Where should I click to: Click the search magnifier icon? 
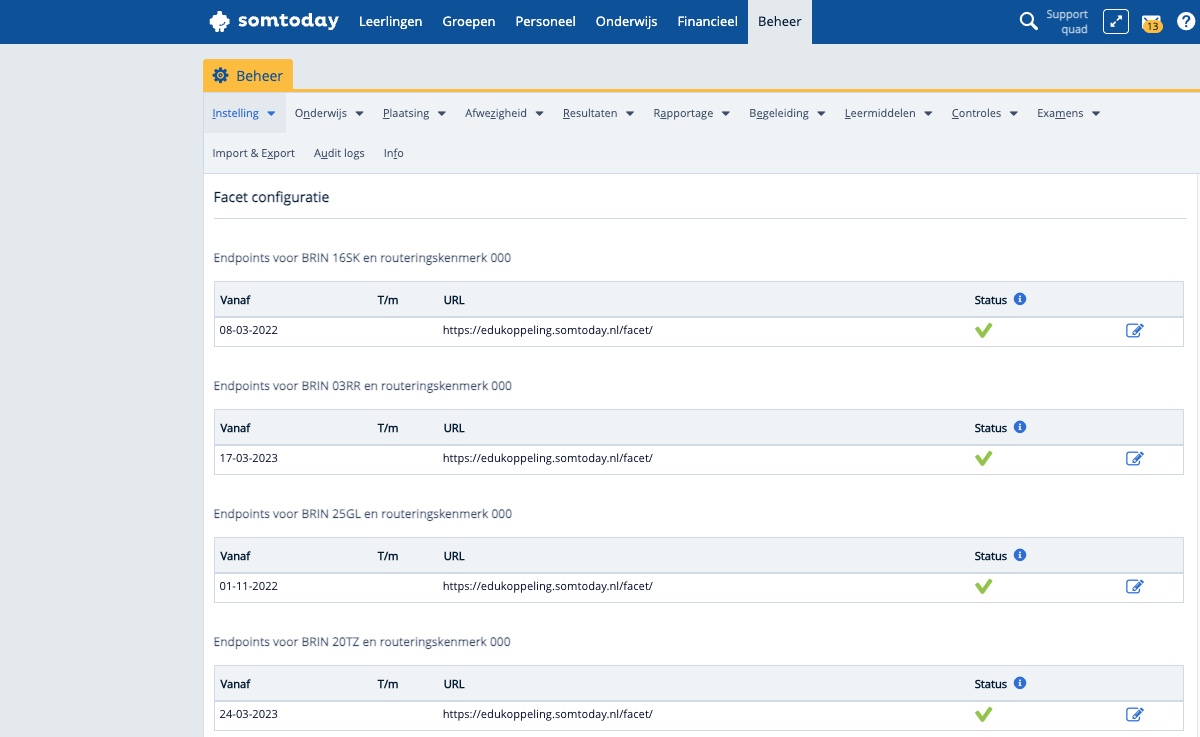[x=1028, y=21]
